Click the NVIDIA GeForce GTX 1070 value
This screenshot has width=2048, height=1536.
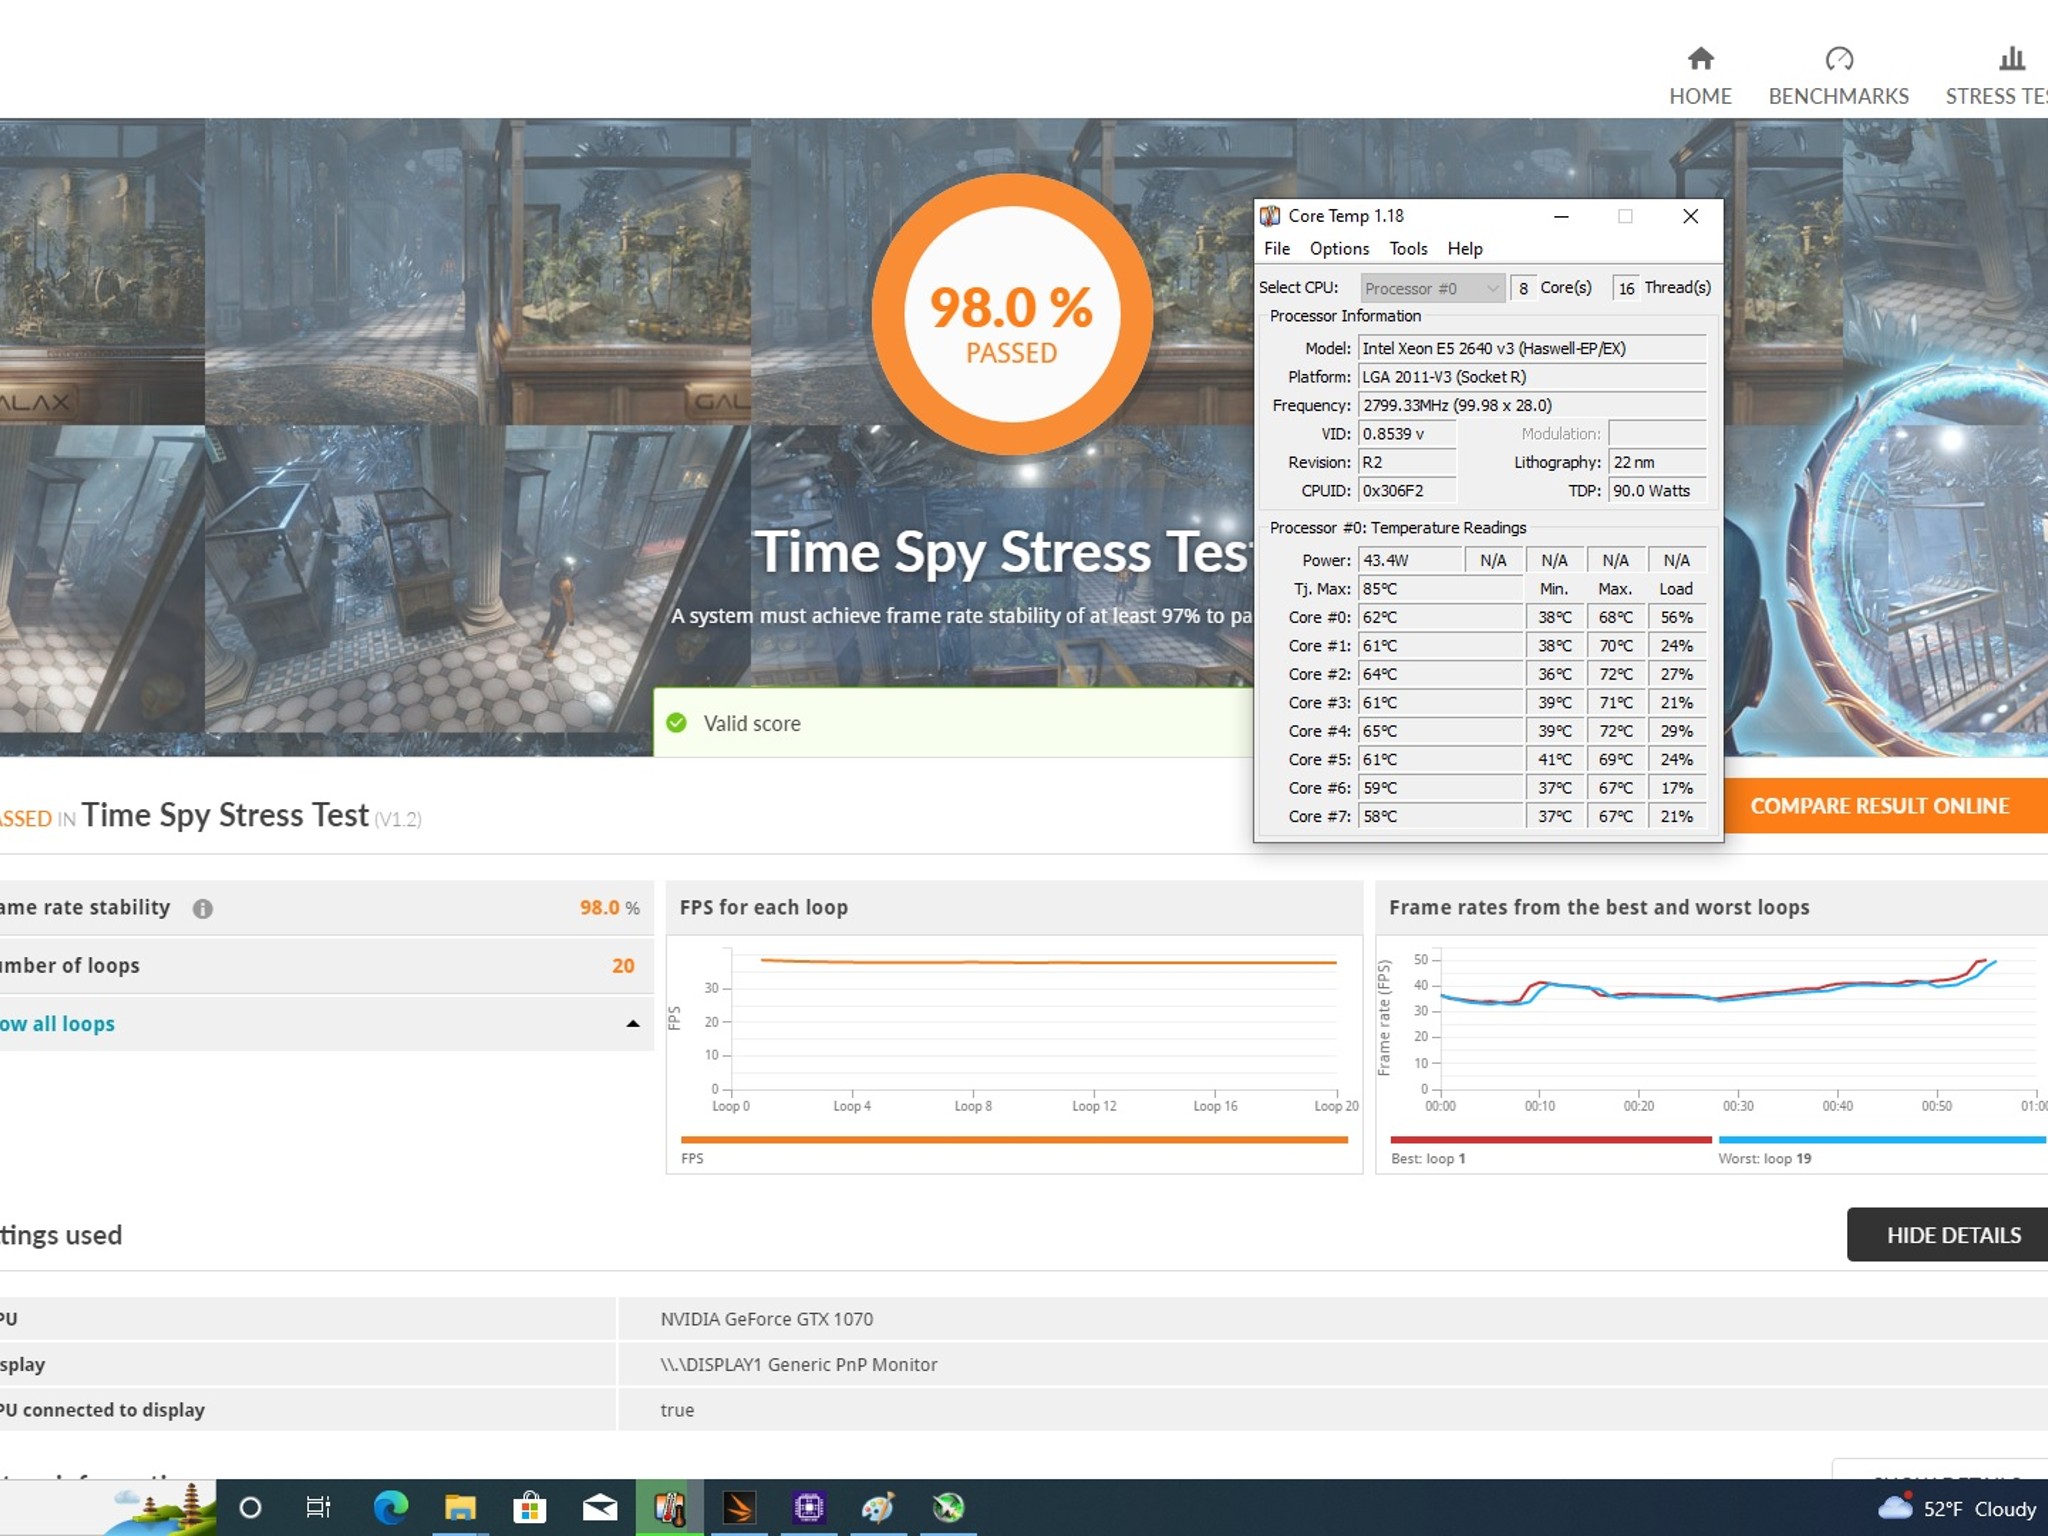[766, 1319]
